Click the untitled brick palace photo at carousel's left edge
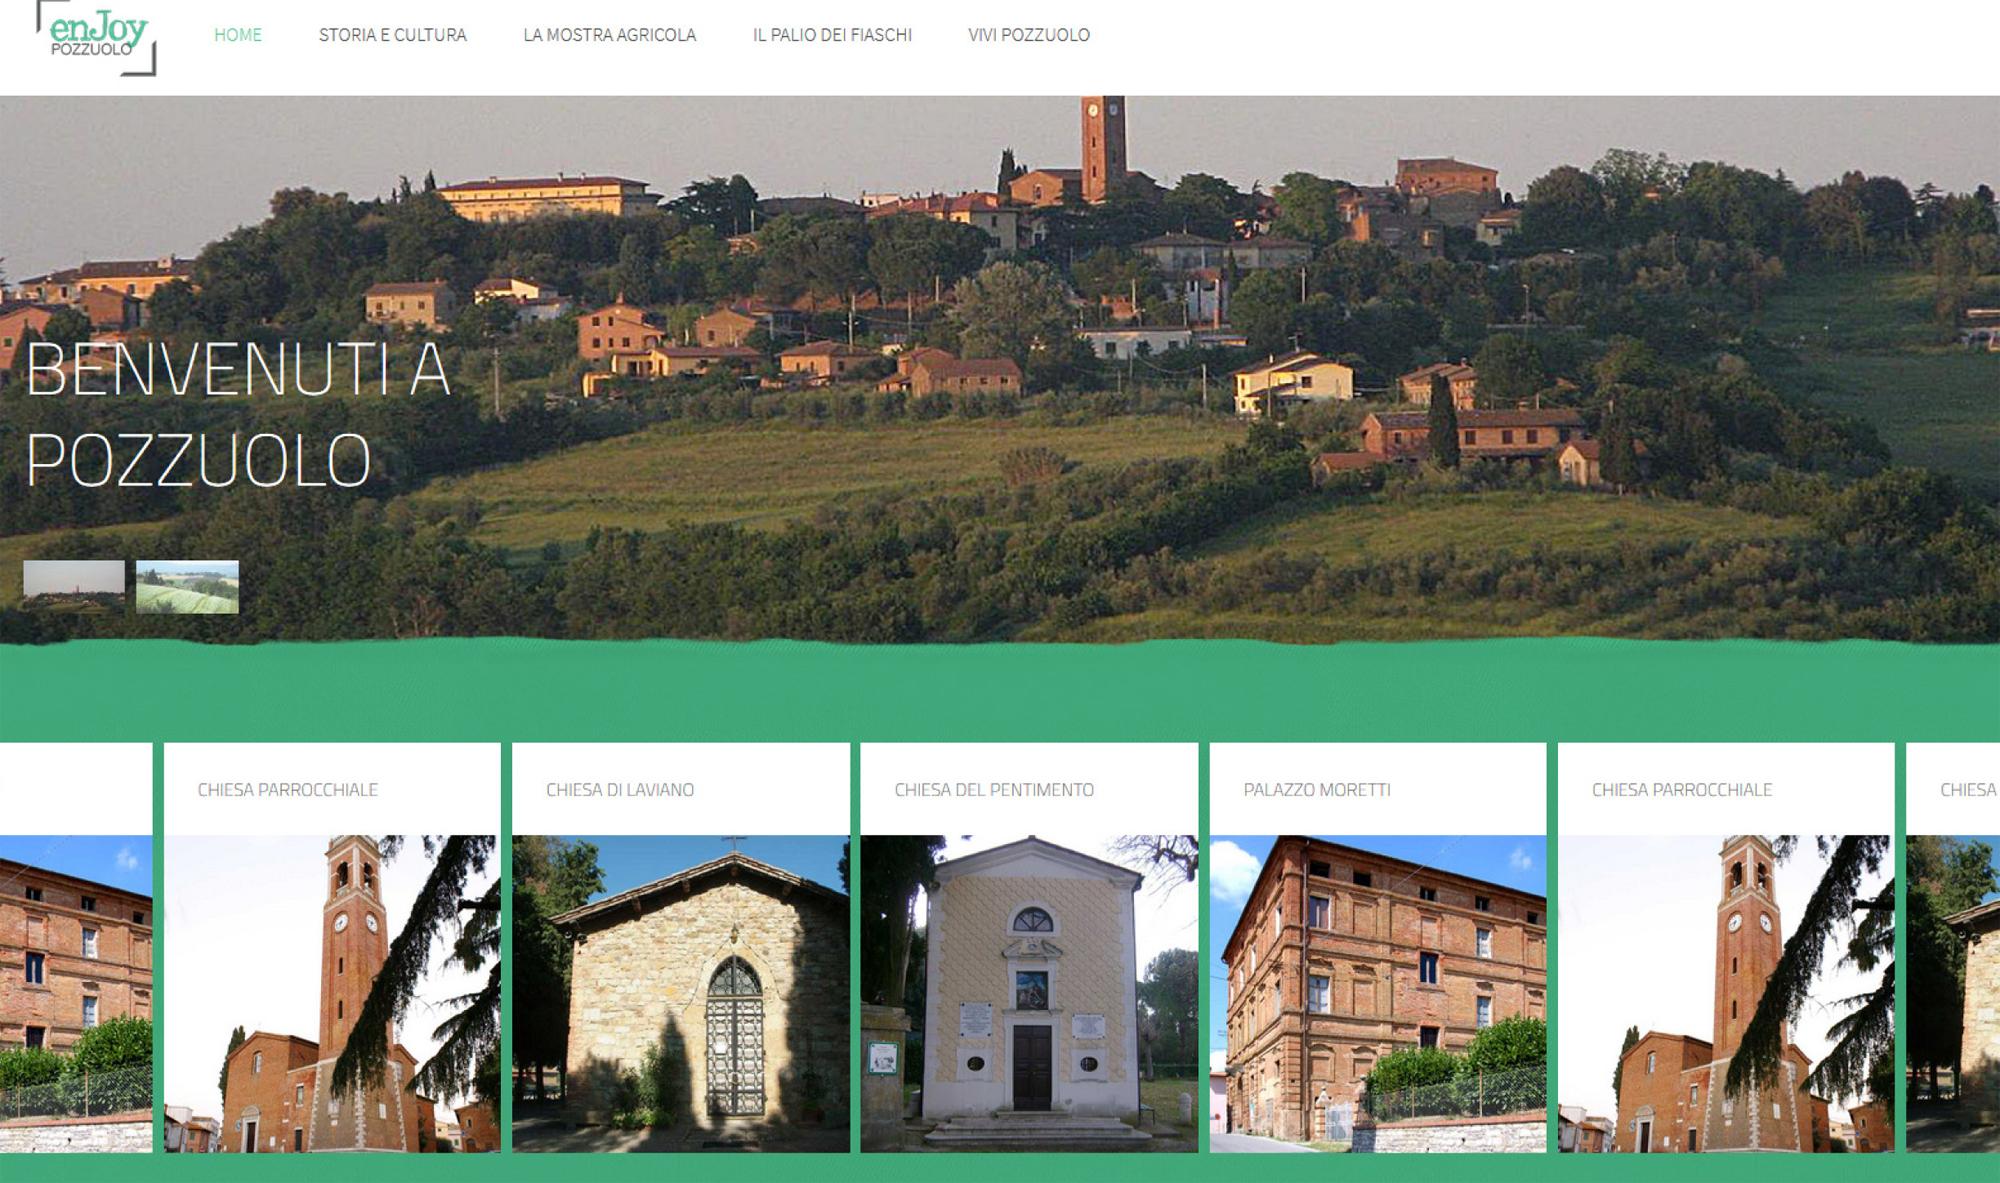 (76, 993)
